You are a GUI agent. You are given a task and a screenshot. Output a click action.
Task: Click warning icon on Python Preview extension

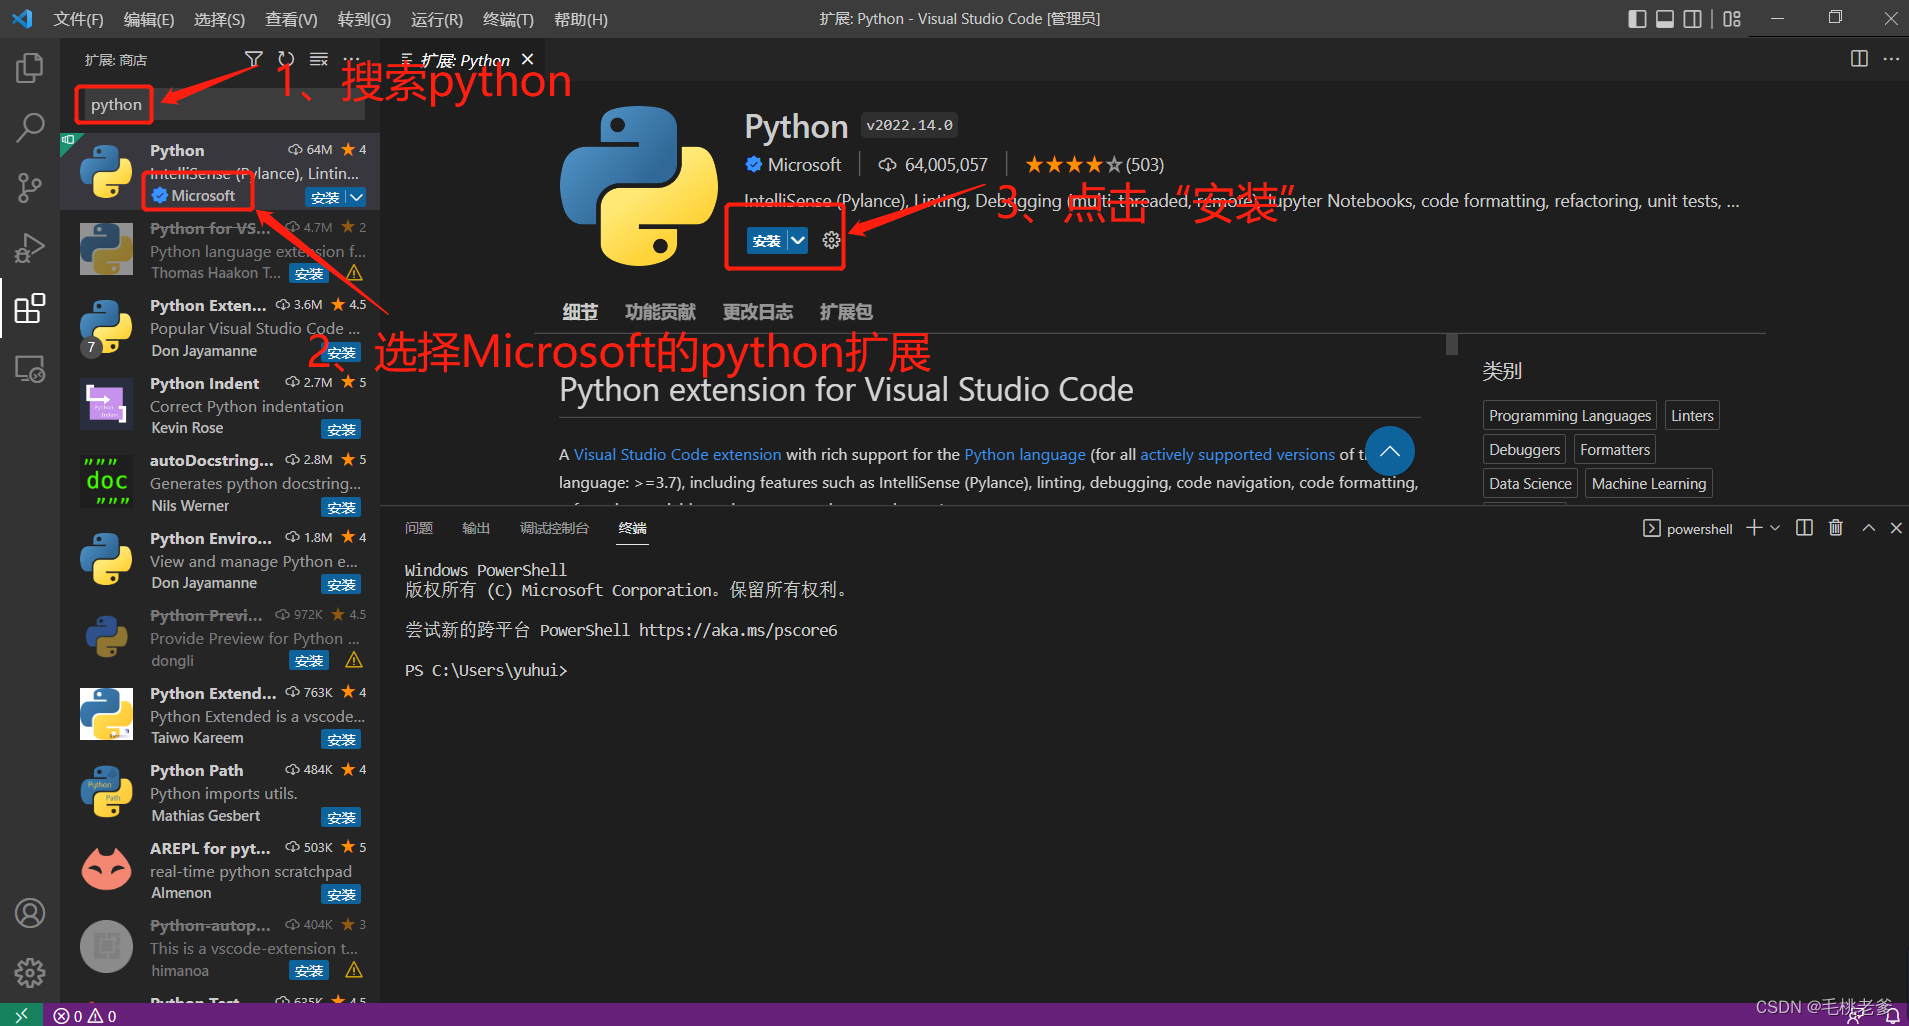(354, 660)
